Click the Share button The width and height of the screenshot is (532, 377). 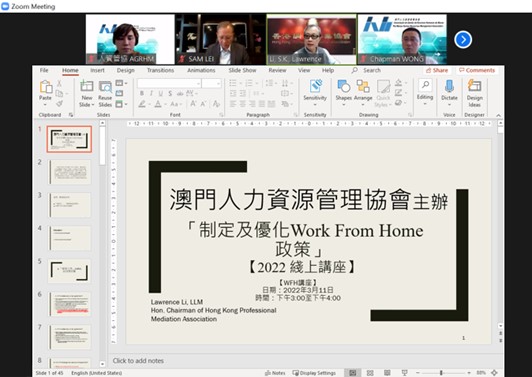437,70
